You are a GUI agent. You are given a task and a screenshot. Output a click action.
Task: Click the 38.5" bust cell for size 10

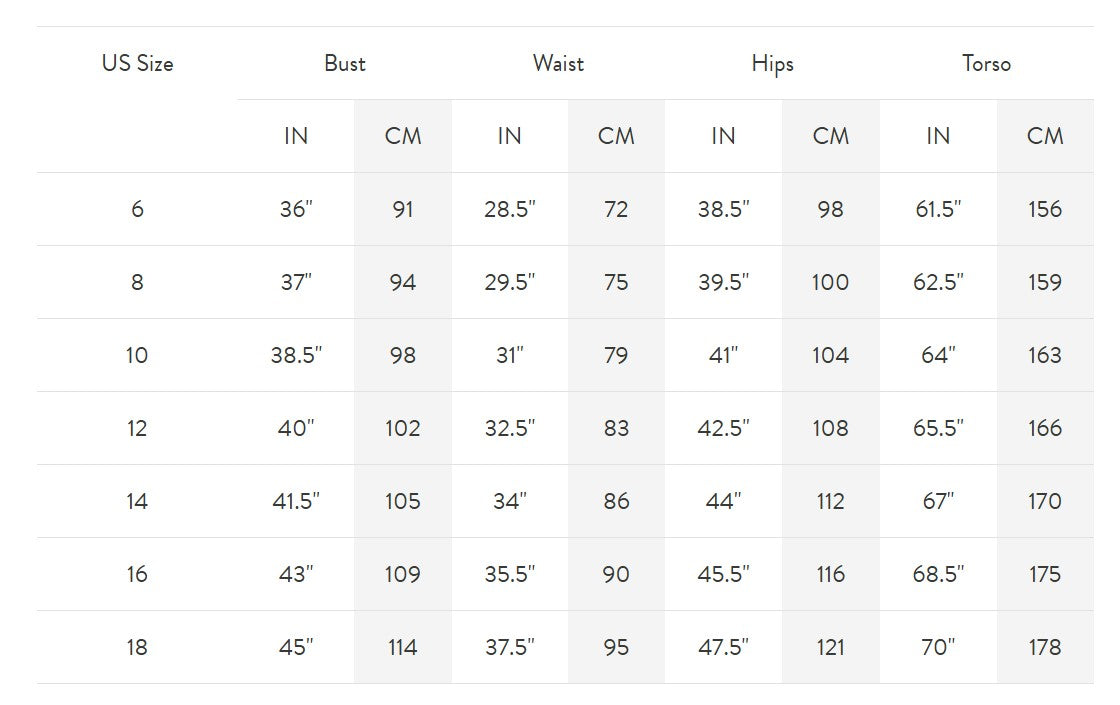[x=296, y=356]
